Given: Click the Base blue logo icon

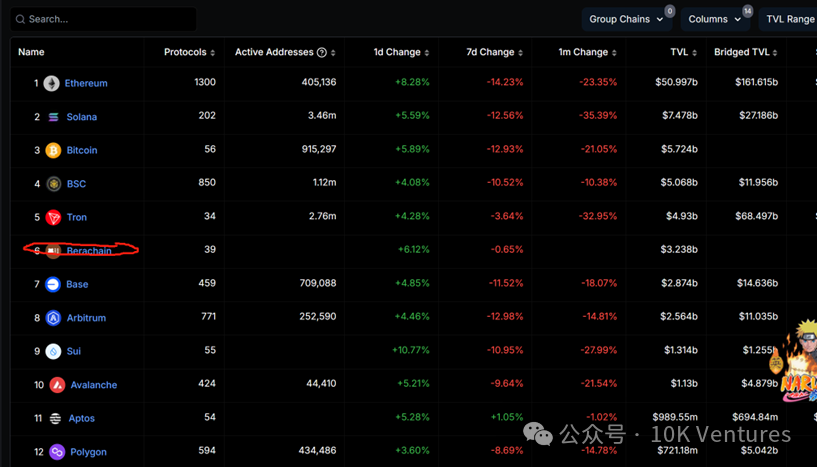Looking at the screenshot, I should [x=53, y=284].
